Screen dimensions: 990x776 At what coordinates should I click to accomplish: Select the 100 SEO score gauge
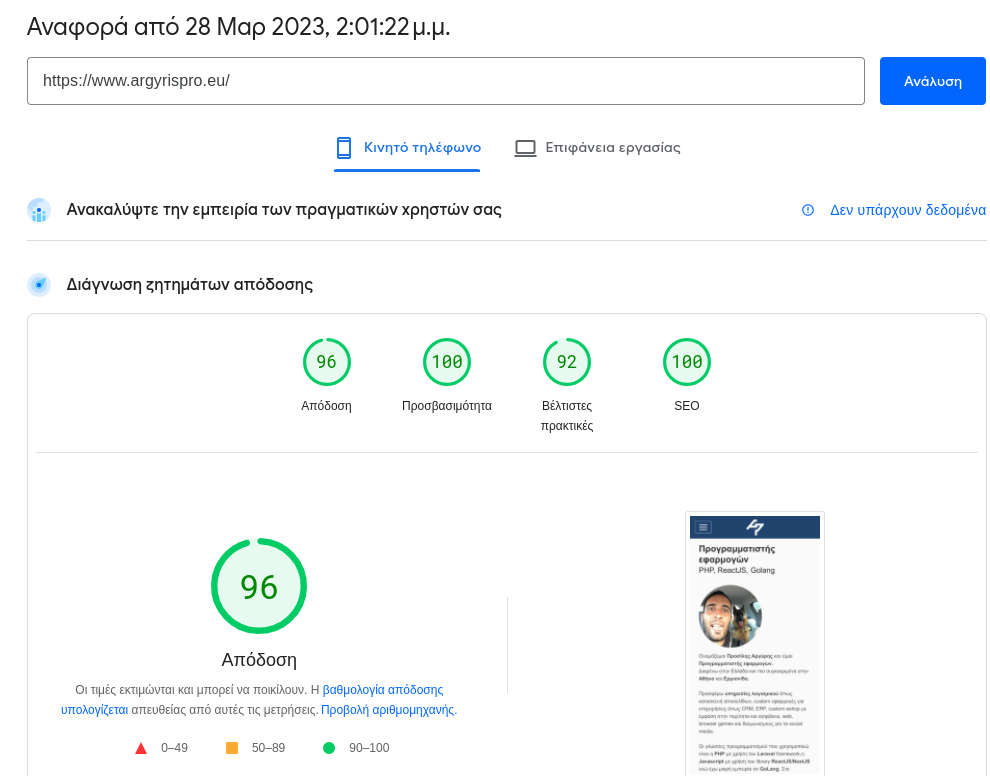tap(686, 362)
